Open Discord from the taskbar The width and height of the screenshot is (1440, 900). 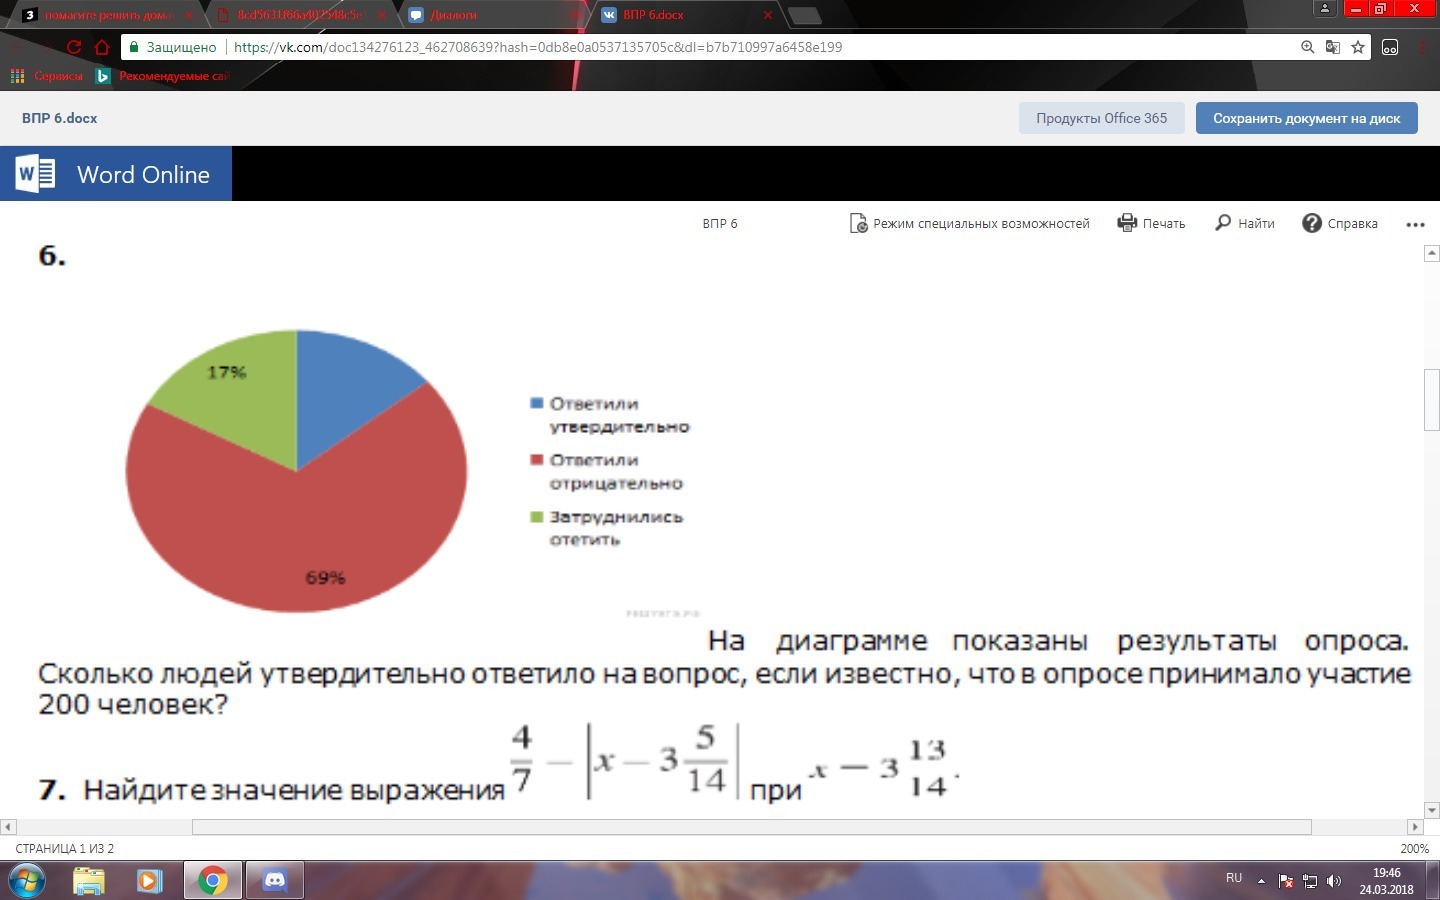pos(275,881)
